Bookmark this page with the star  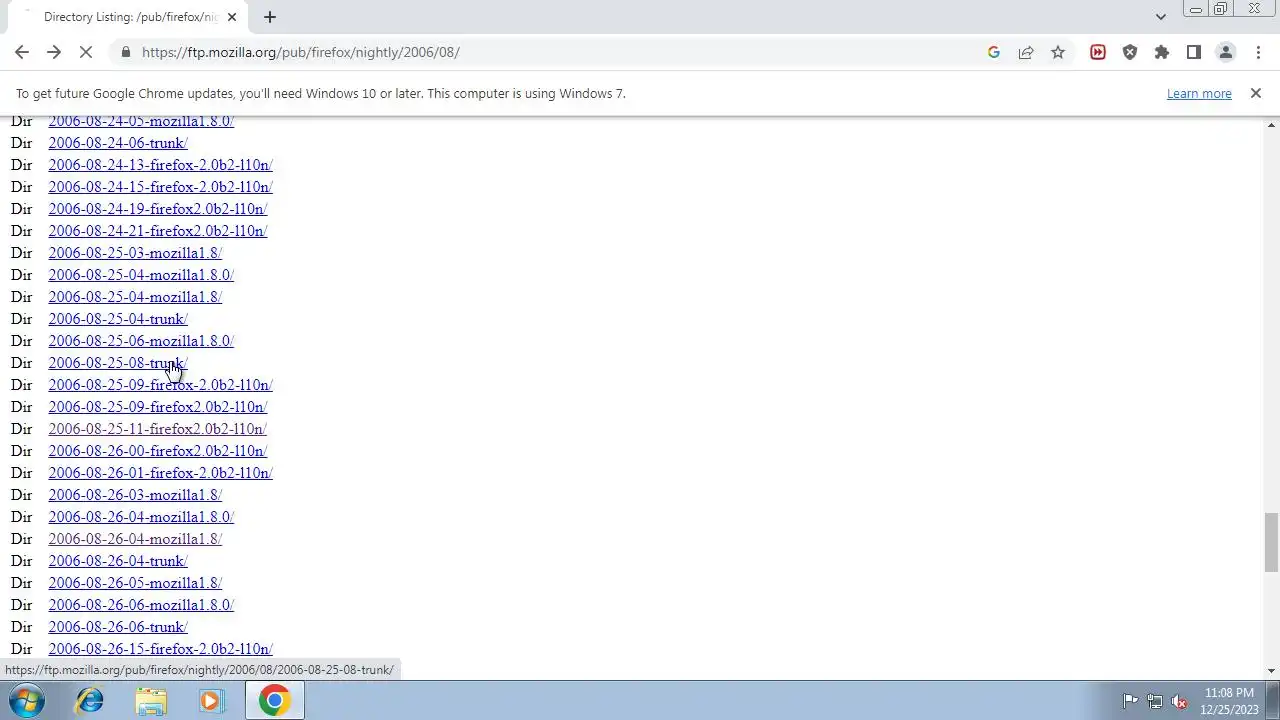(x=1058, y=52)
